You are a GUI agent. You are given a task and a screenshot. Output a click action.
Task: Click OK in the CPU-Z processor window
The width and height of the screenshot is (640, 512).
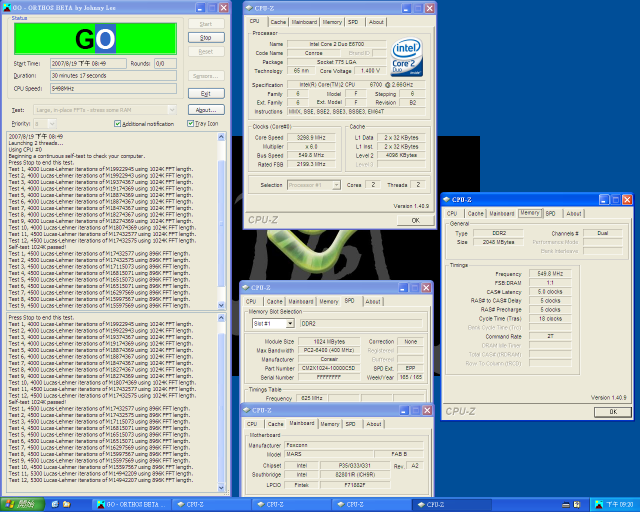(416, 220)
